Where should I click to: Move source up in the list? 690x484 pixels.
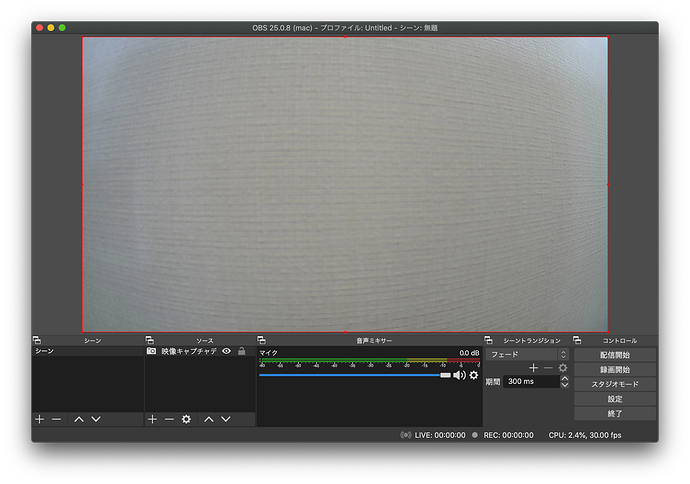(x=209, y=419)
